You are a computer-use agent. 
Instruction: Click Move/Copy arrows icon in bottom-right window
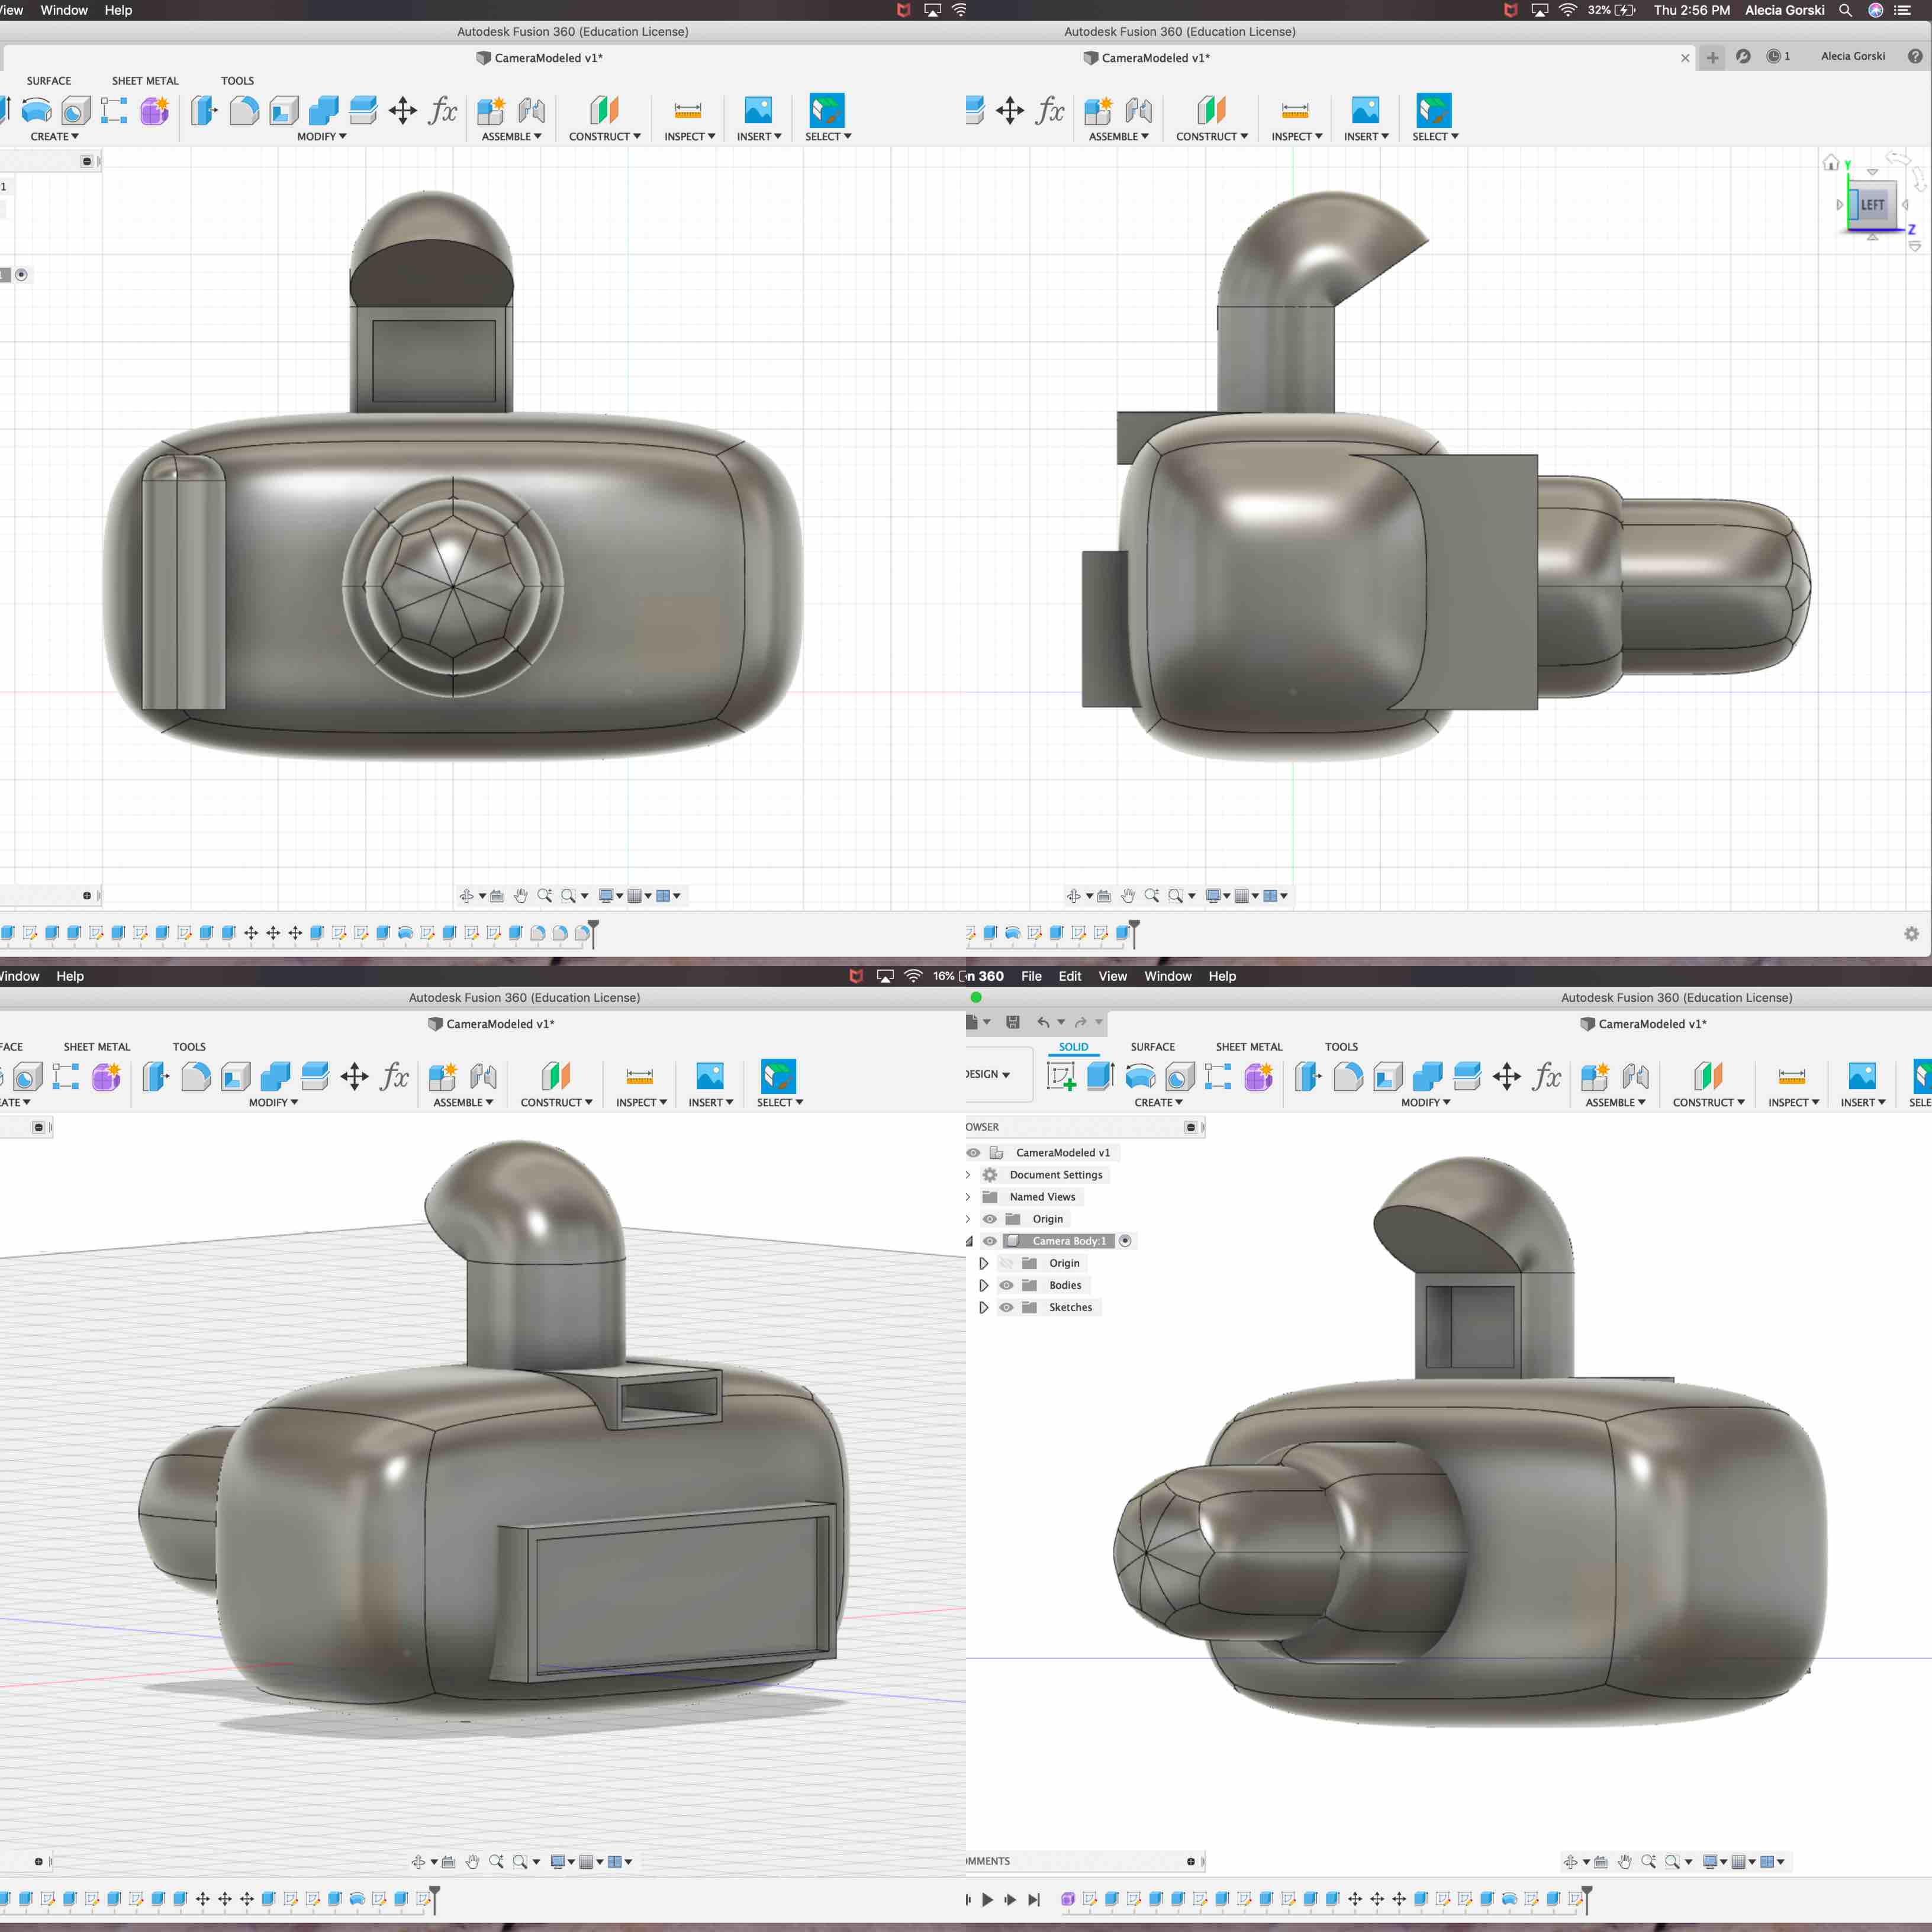(x=1507, y=1076)
